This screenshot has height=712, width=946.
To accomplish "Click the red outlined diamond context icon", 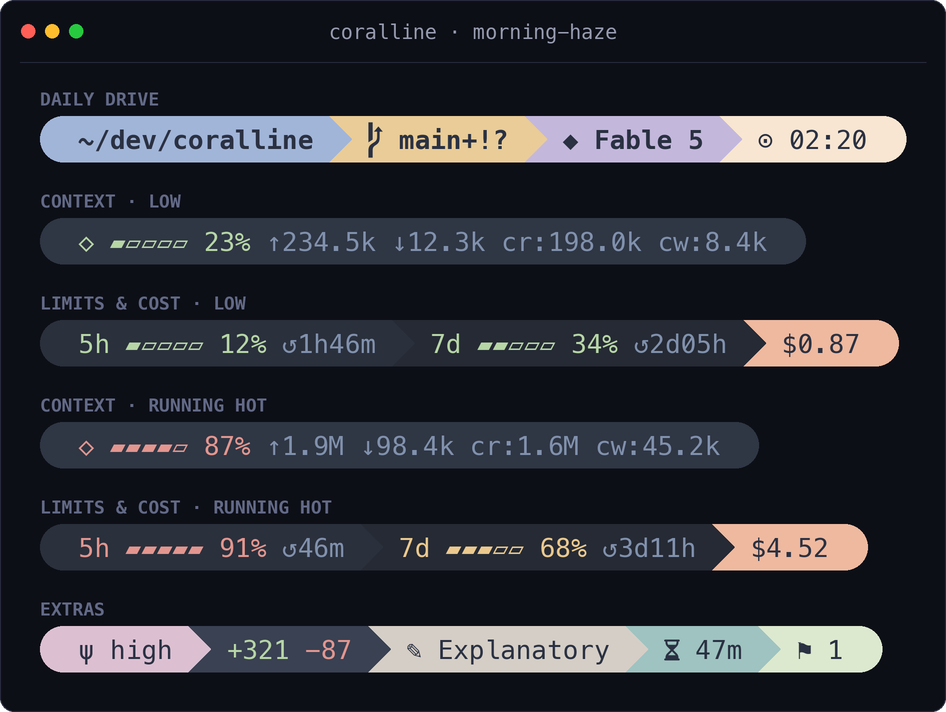I will [x=86, y=448].
